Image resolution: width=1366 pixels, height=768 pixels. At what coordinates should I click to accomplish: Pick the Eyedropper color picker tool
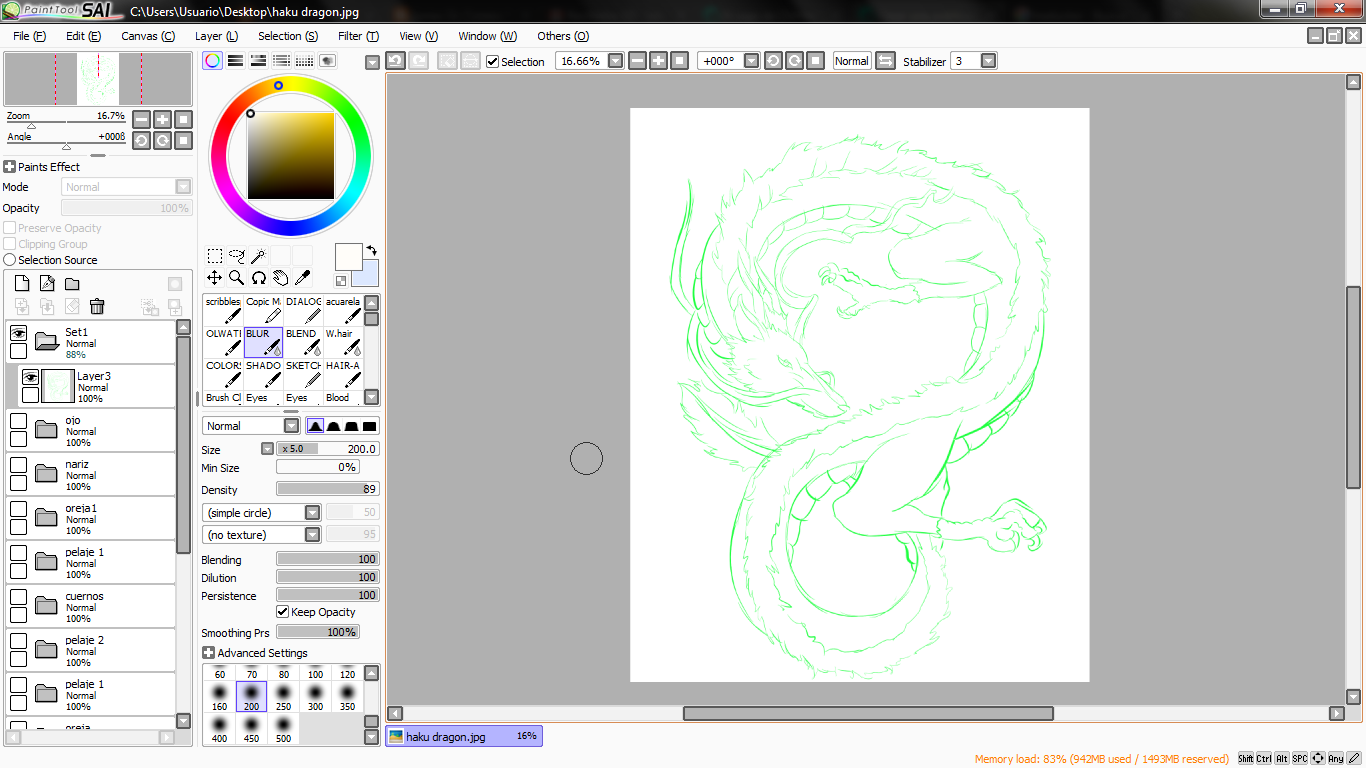click(302, 278)
